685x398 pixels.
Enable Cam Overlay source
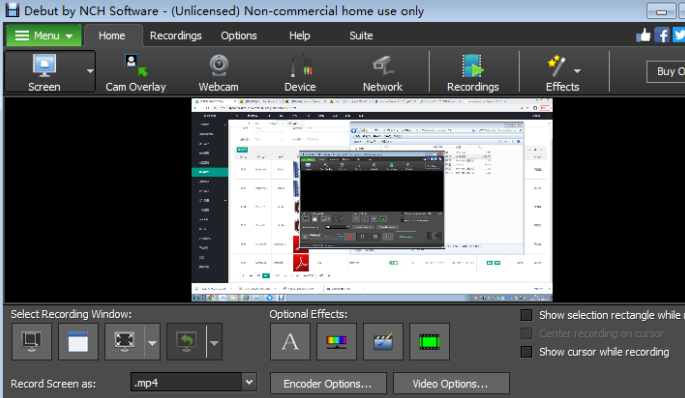coord(135,73)
